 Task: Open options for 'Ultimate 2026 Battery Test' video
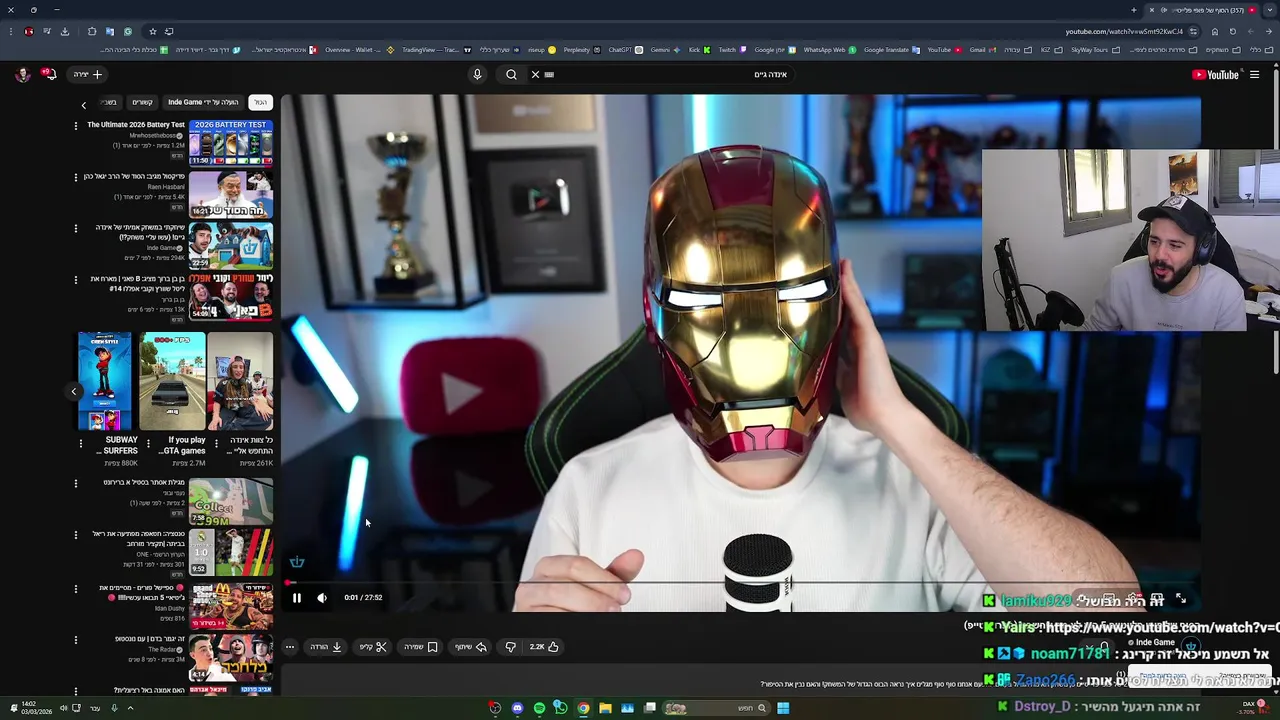[x=75, y=125]
